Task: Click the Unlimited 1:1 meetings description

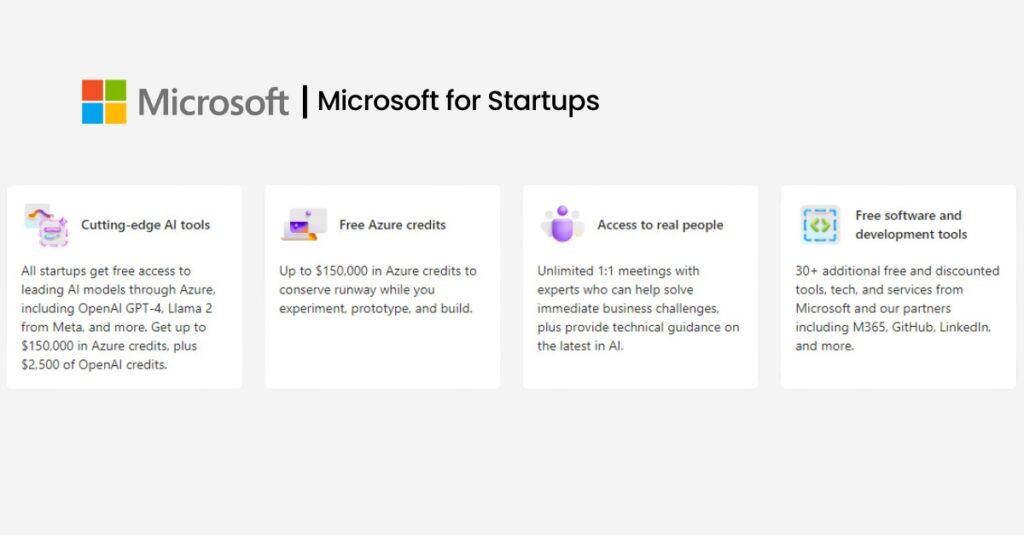Action: (x=638, y=308)
